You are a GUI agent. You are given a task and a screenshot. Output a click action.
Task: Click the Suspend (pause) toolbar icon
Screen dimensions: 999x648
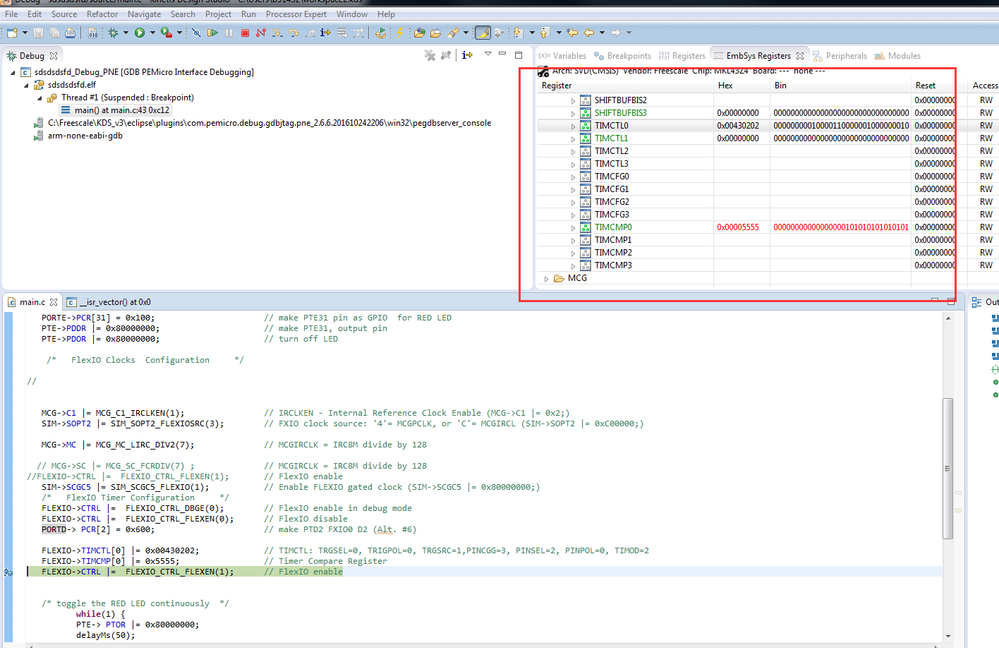(229, 33)
